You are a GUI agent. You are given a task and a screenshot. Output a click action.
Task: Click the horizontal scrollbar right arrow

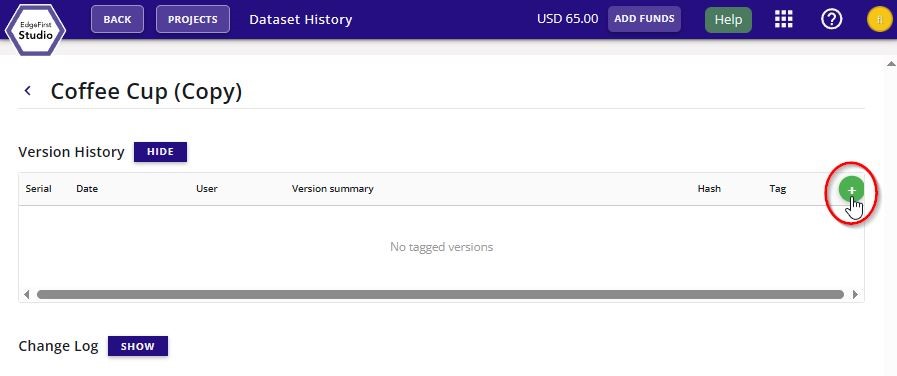tap(855, 295)
